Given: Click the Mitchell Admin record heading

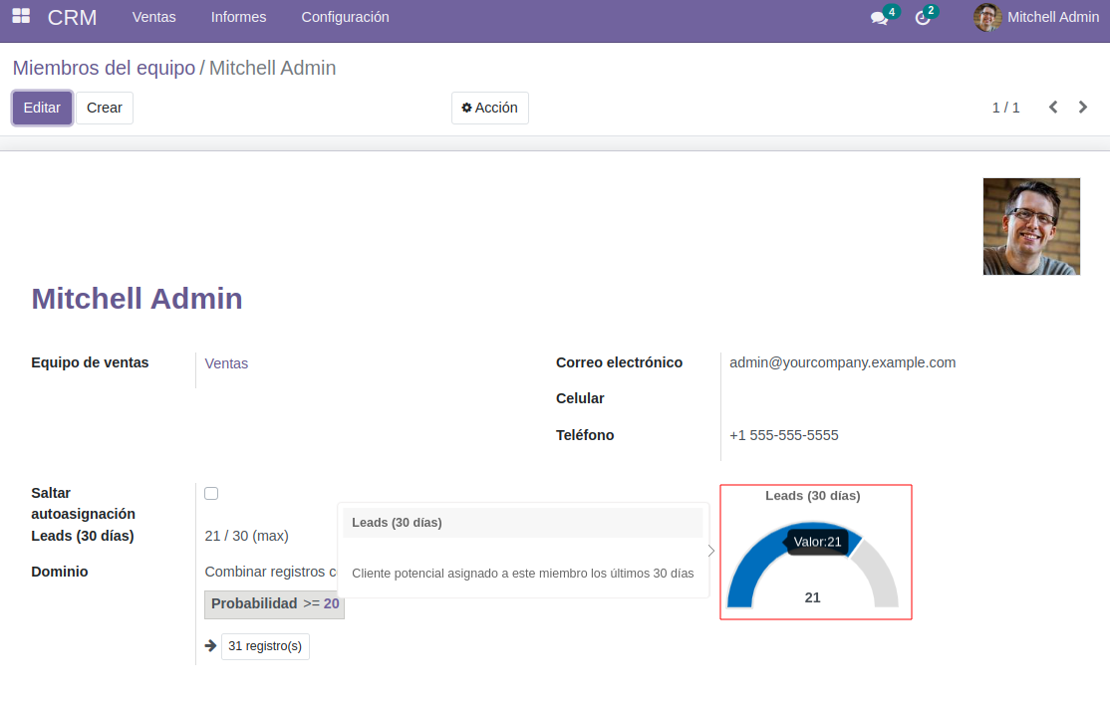Looking at the screenshot, I should pos(137,299).
